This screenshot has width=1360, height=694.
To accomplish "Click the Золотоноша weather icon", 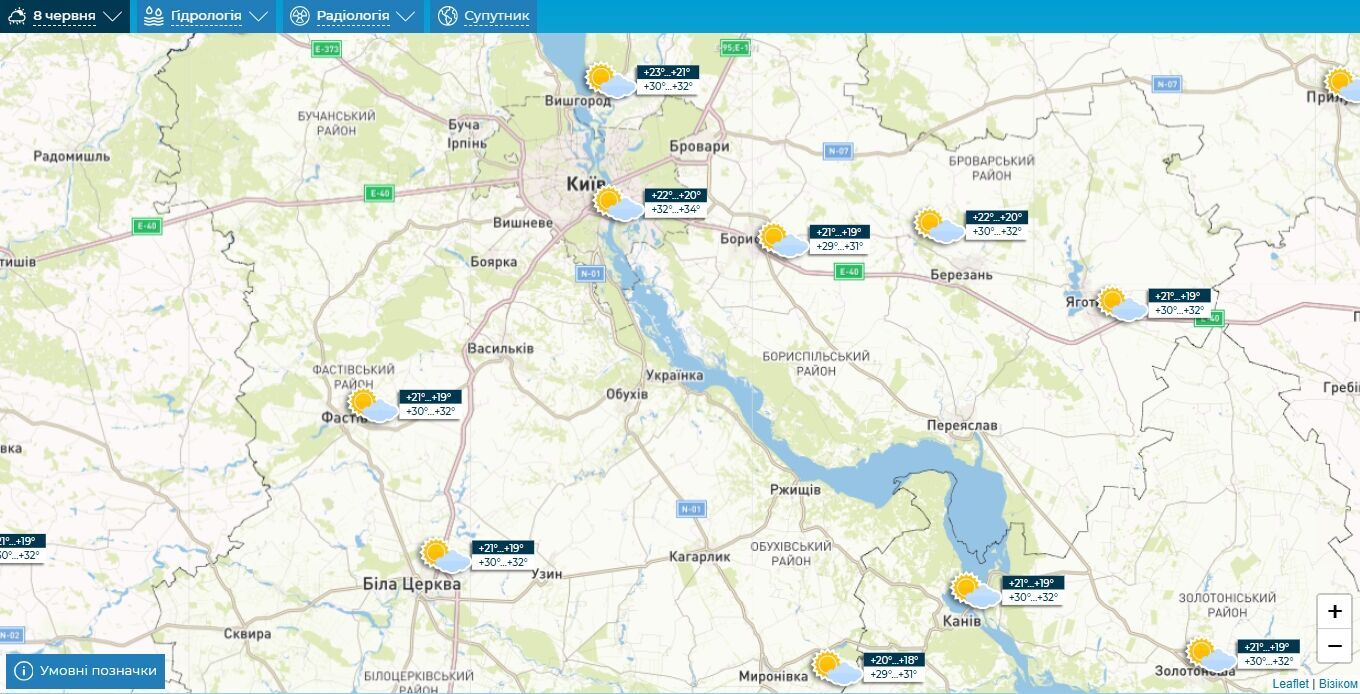I will click(x=1212, y=656).
